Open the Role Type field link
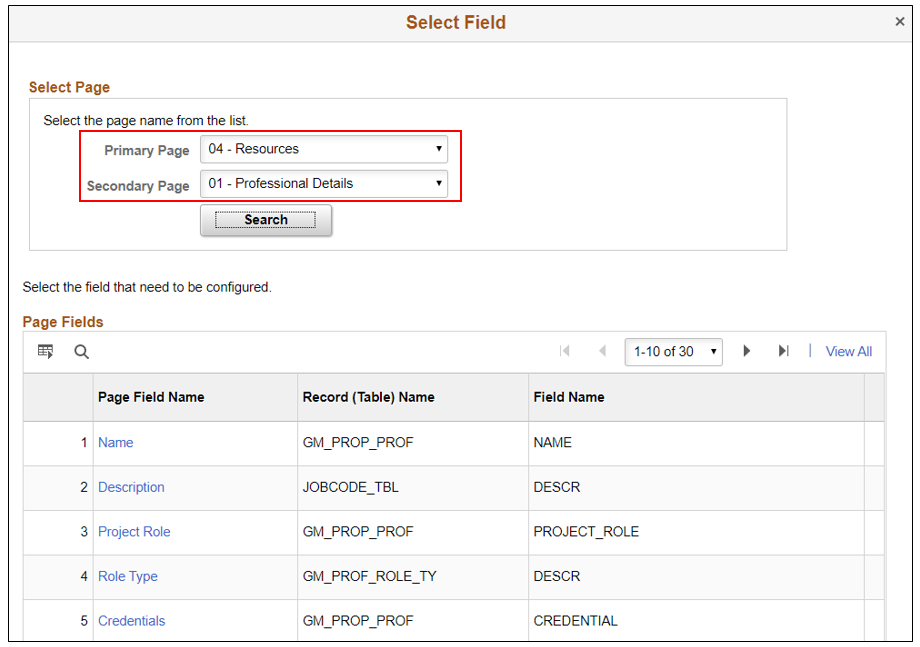The image size is (920, 647). click(x=128, y=576)
